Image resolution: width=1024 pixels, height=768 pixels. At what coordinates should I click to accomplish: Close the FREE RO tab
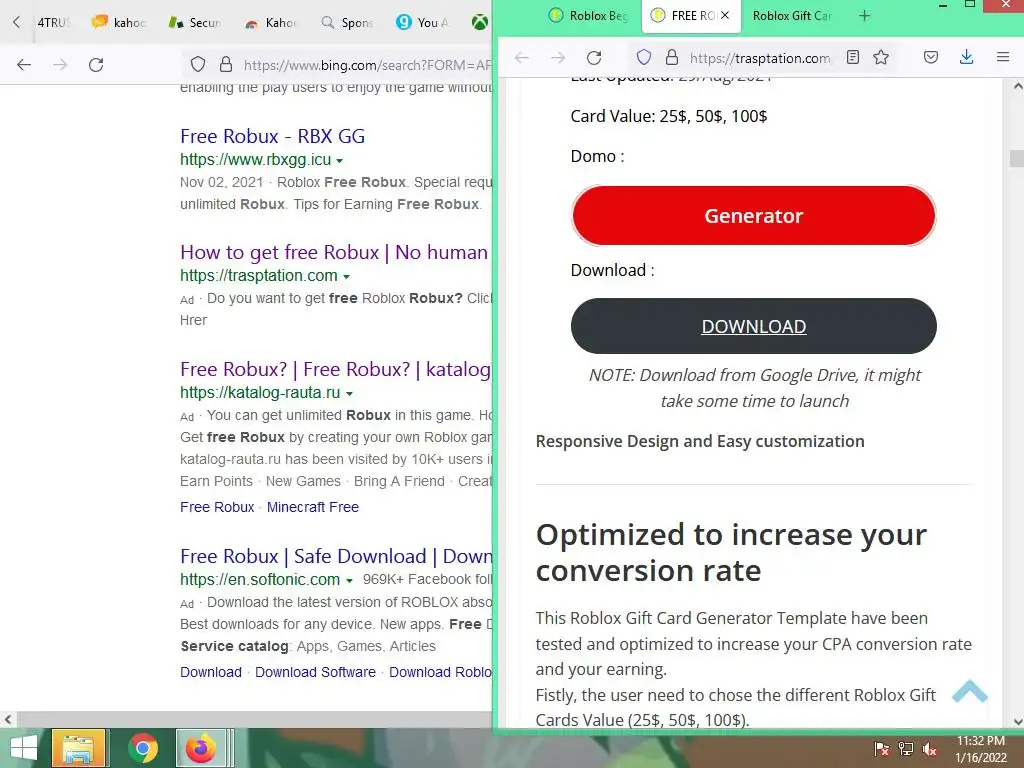pos(725,15)
